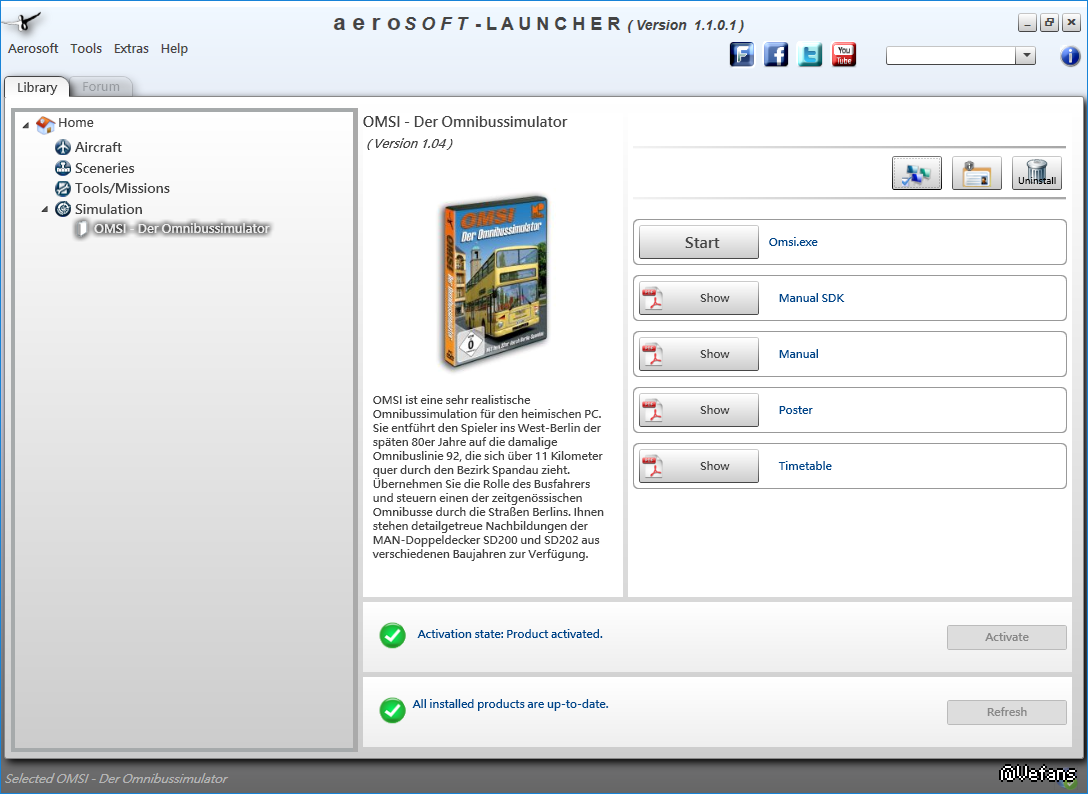The height and width of the screenshot is (794, 1088).
Task: Click the Simulation category icon
Action: (x=63, y=209)
